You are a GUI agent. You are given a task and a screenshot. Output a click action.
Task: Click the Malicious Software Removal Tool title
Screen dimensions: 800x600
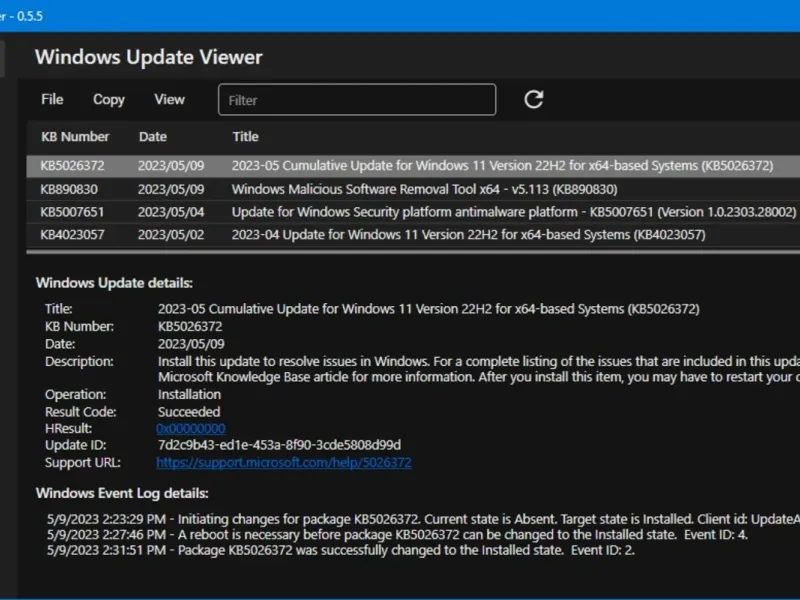(424, 189)
